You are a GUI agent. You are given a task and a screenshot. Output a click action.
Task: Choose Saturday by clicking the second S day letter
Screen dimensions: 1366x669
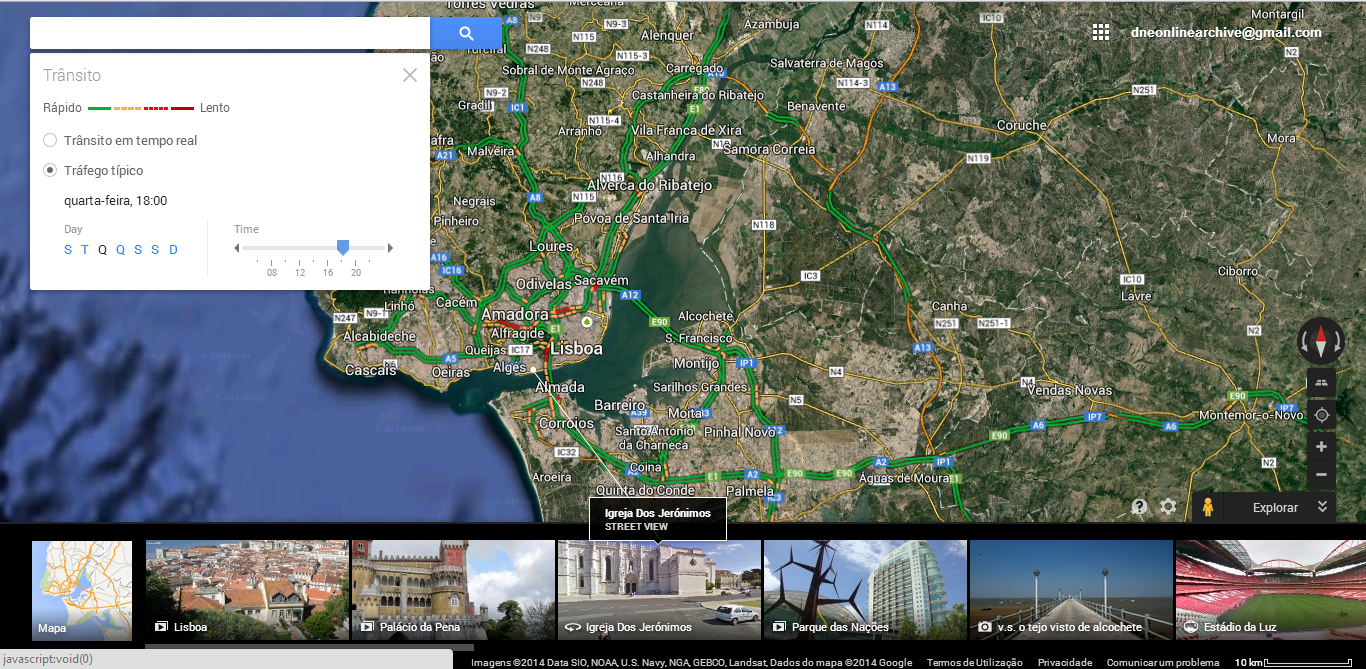[155, 249]
